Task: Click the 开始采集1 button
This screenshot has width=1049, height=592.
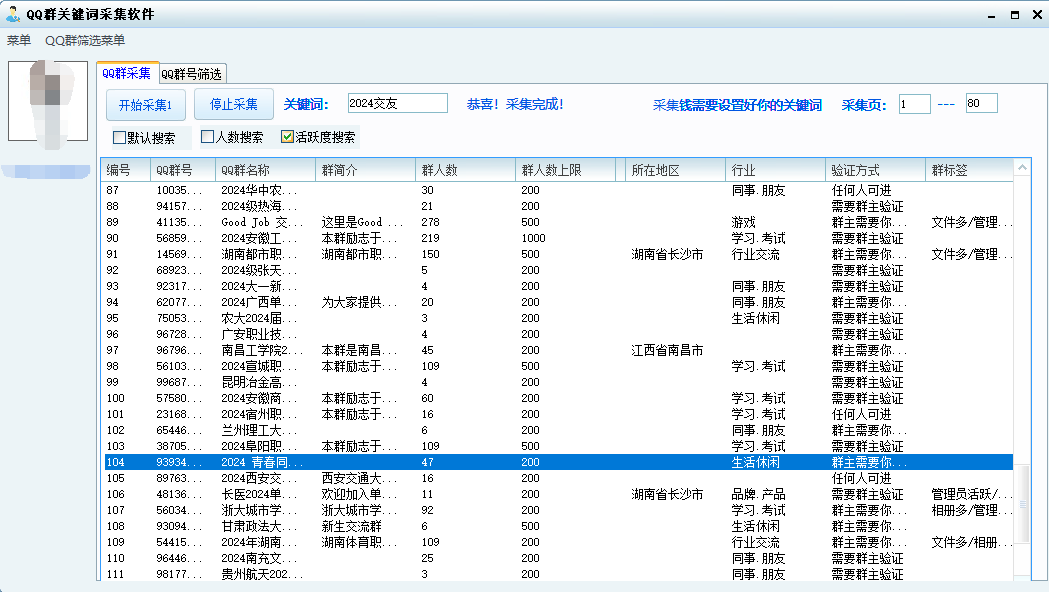Action: pos(145,105)
